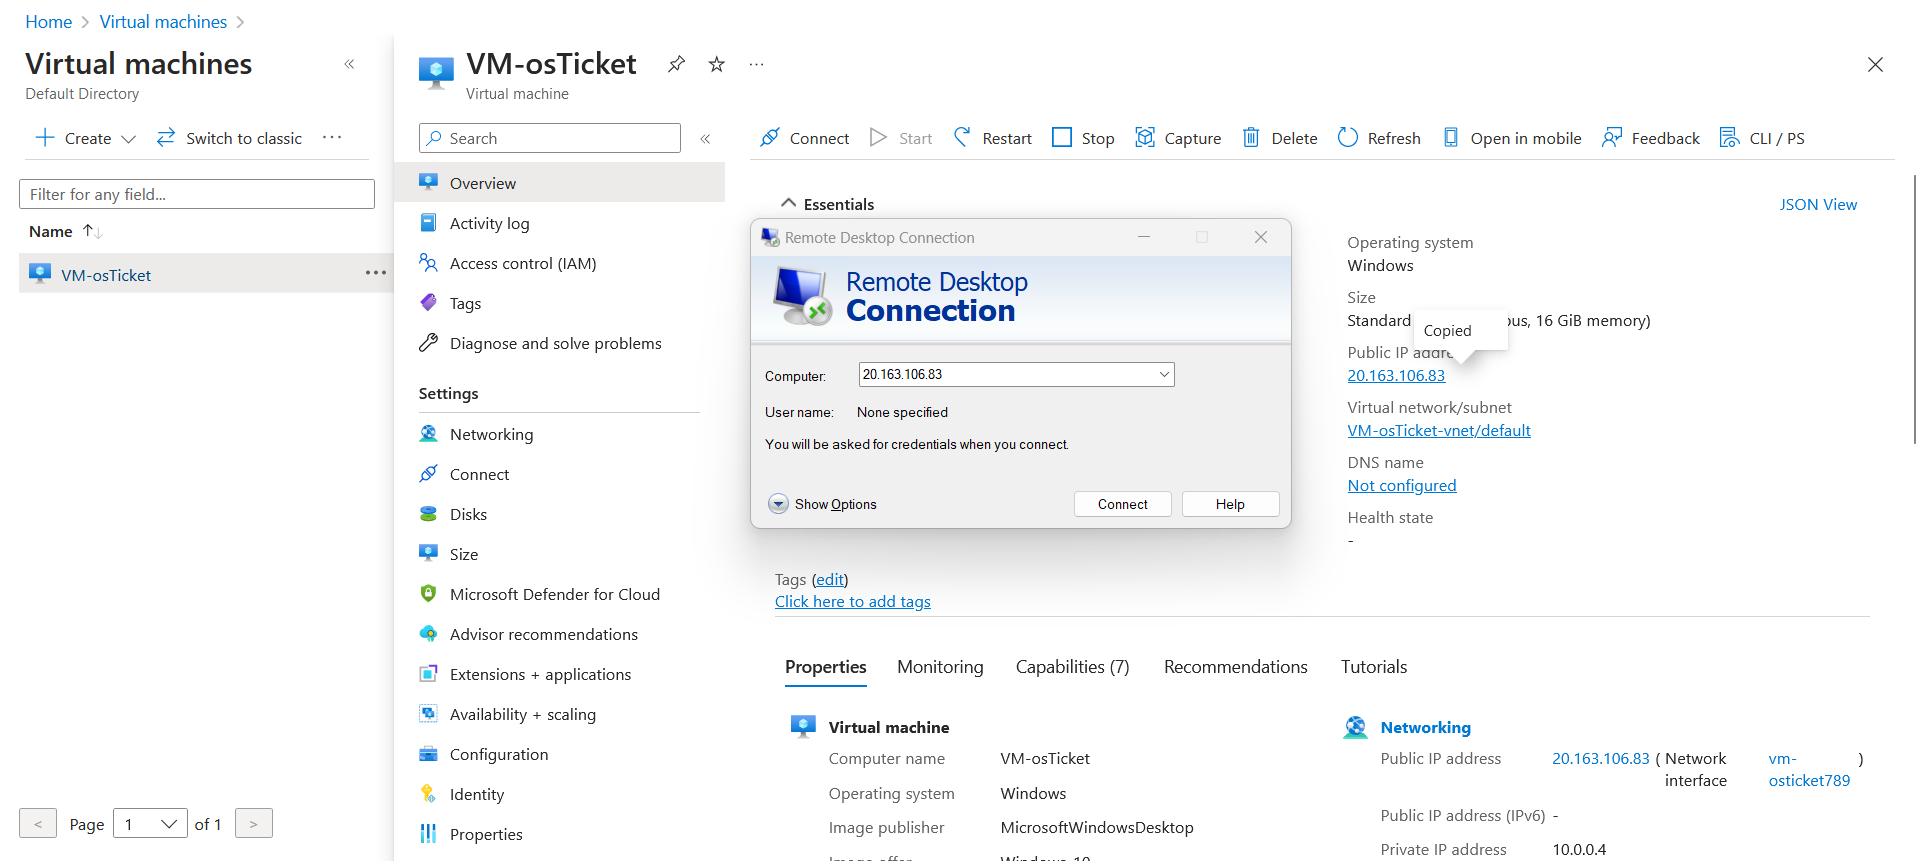Pin VM-osTicket to the dashboard
The width and height of the screenshot is (1920, 861).
click(x=677, y=65)
